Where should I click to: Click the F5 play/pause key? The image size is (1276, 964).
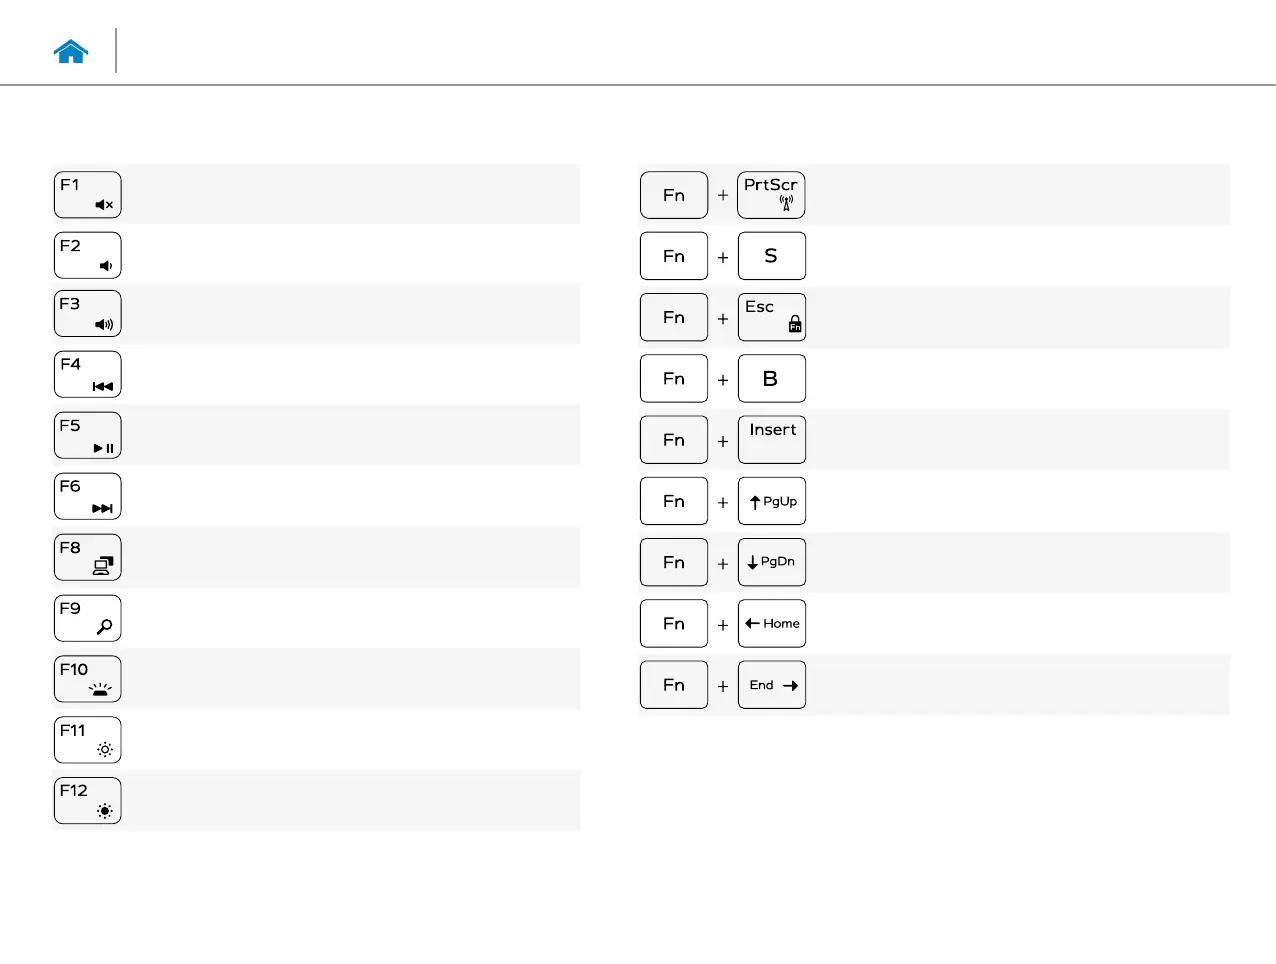pos(87,435)
